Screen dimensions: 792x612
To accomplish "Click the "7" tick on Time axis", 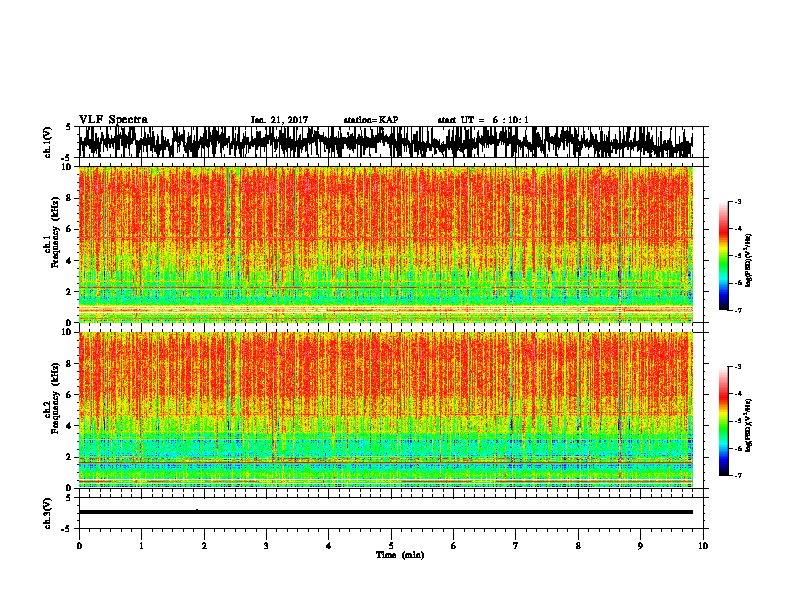I will click(x=516, y=546).
